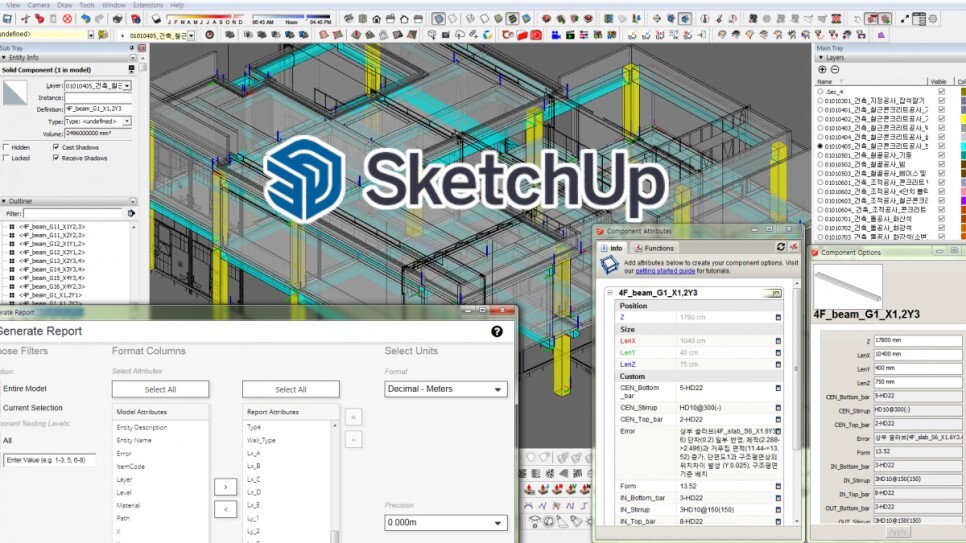
Task: Click Select All above Report Attributes
Action: pyautogui.click(x=291, y=390)
